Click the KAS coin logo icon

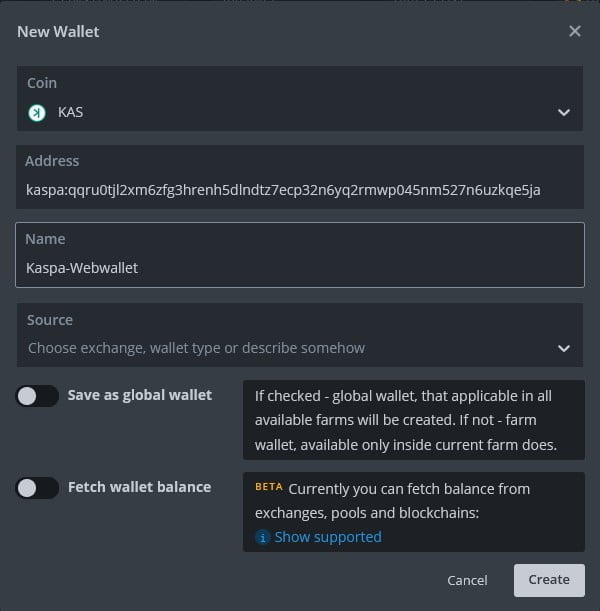[36, 113]
